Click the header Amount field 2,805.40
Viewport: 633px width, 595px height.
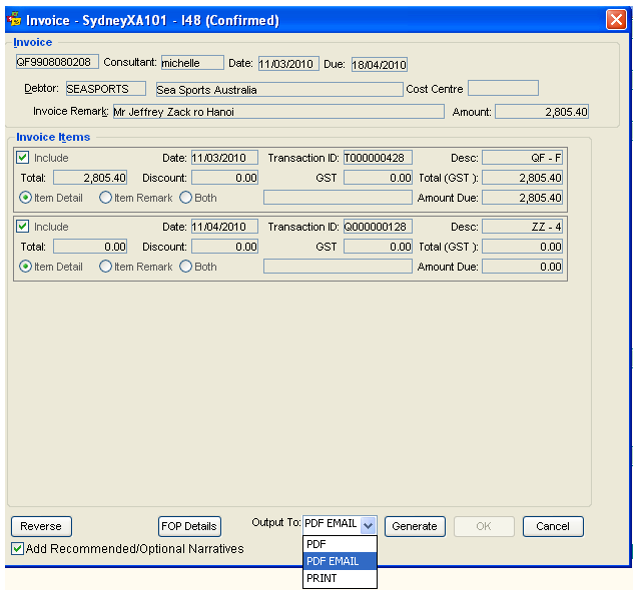[542, 112]
